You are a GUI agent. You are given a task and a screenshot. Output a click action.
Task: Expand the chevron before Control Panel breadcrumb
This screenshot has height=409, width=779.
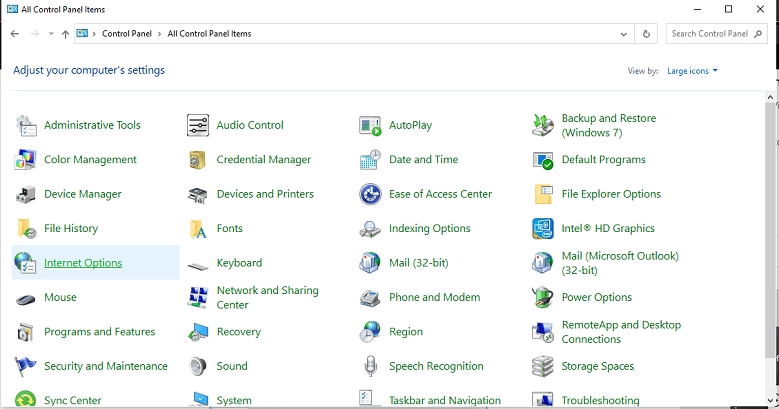click(x=94, y=34)
